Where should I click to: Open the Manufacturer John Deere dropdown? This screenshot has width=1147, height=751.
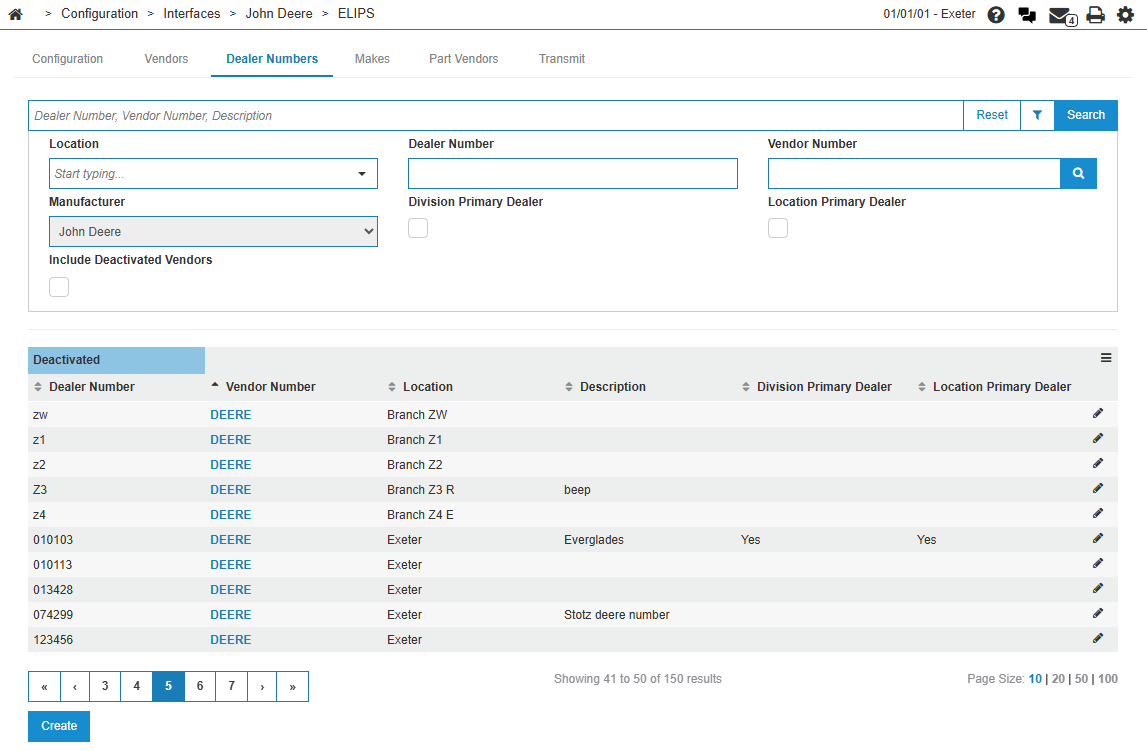click(213, 231)
